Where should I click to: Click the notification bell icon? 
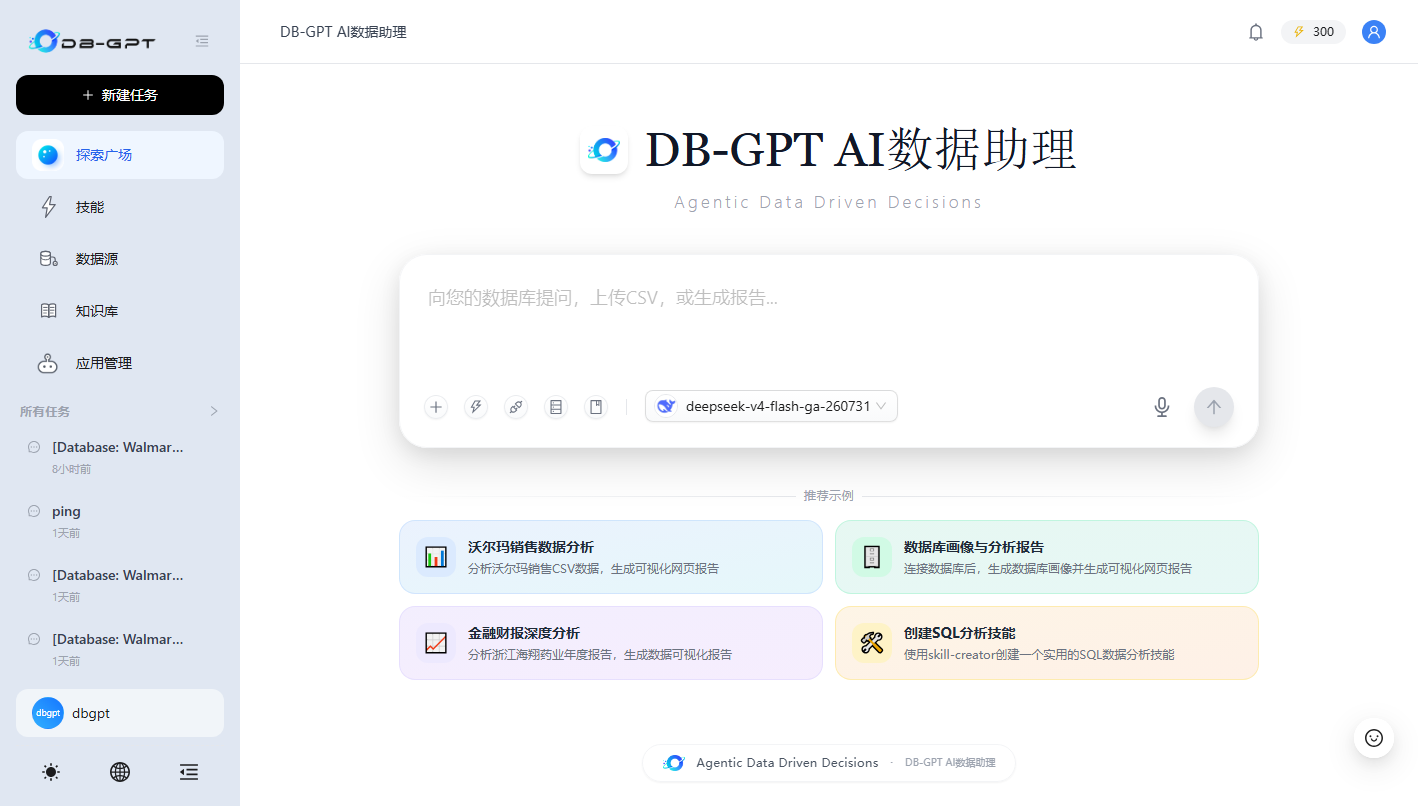[1256, 32]
